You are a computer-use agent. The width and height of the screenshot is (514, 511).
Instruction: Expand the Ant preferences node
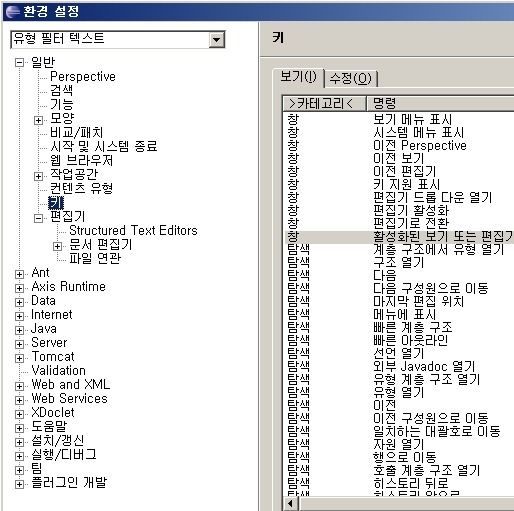[x=20, y=274]
